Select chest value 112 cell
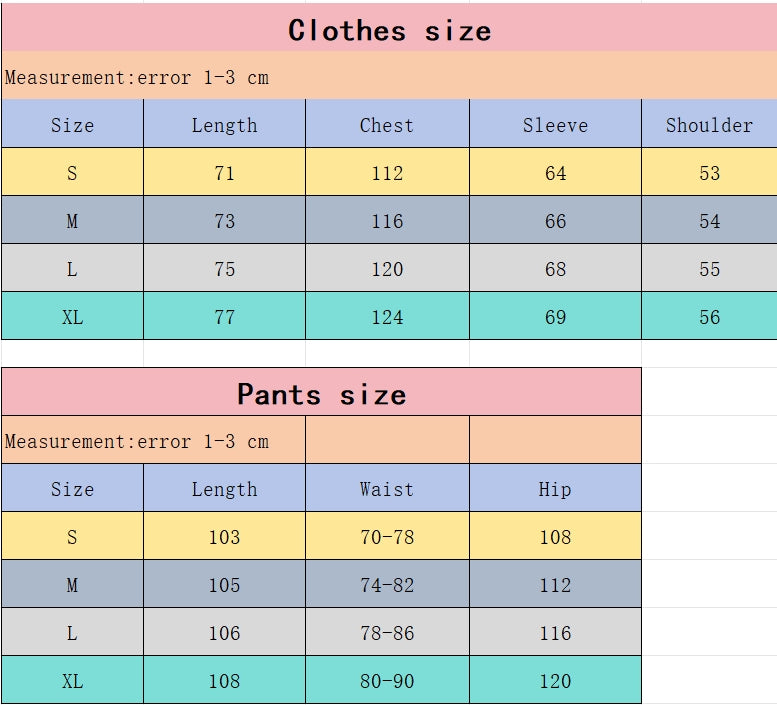 pos(387,173)
